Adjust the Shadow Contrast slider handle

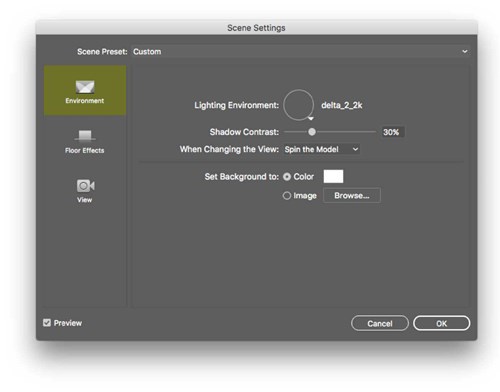[312, 132]
